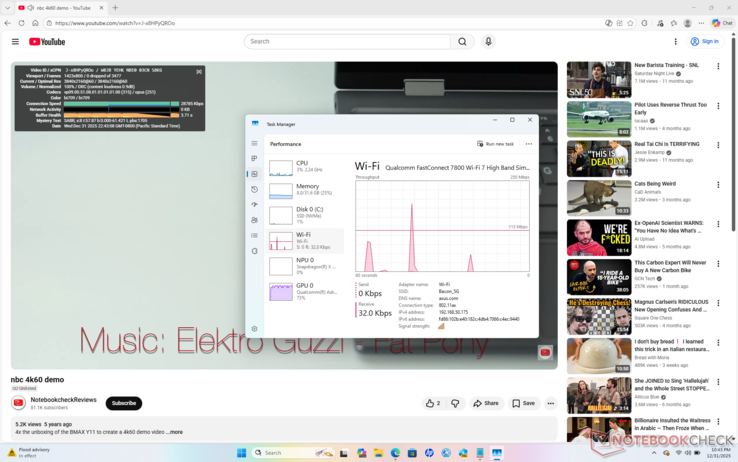Start voice search with microphone icon

coord(488,41)
